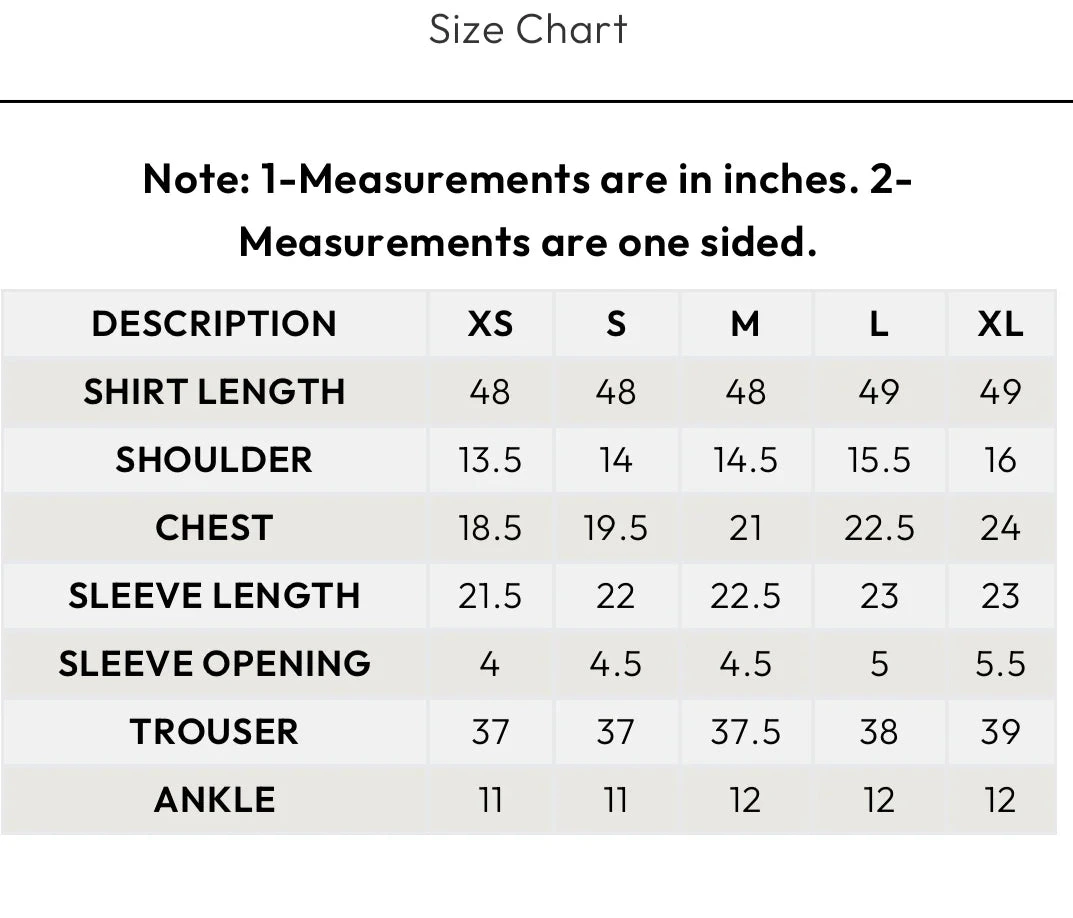This screenshot has width=1073, height=918.
Task: Select the chest value 21 for M
Action: 746,528
